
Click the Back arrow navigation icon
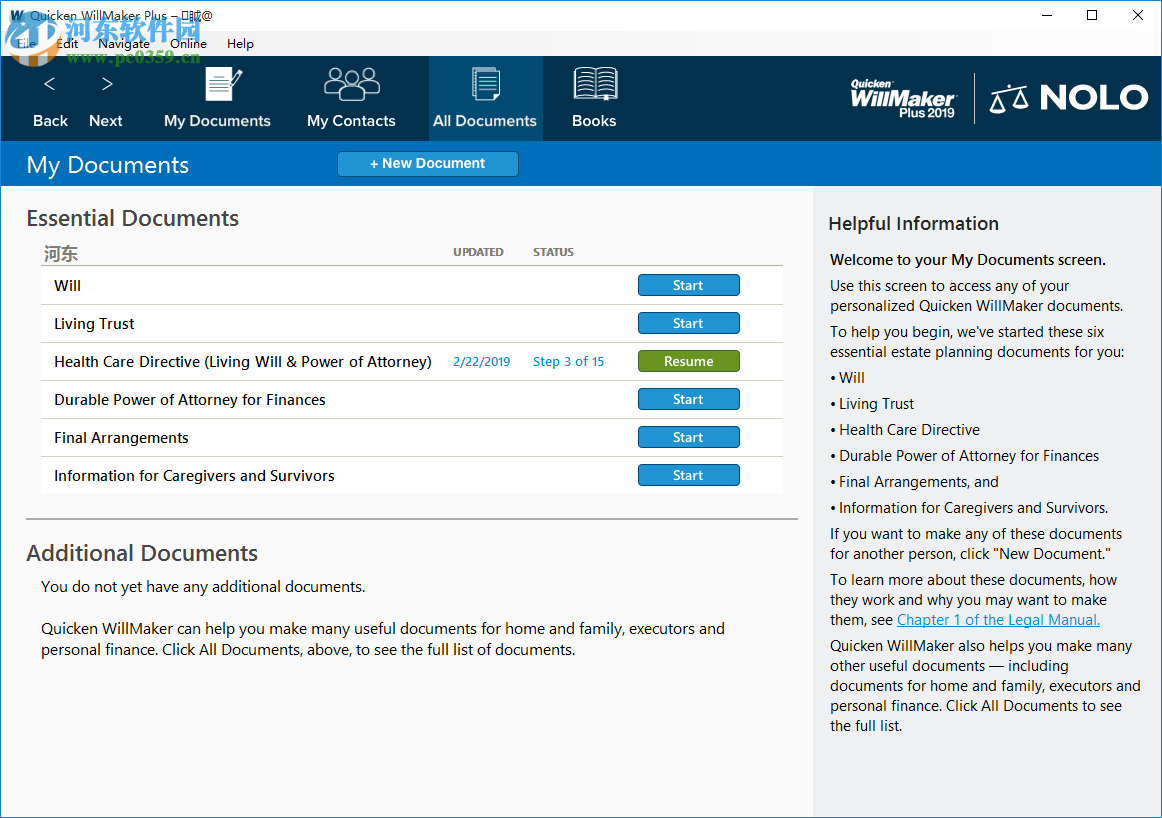coord(49,97)
